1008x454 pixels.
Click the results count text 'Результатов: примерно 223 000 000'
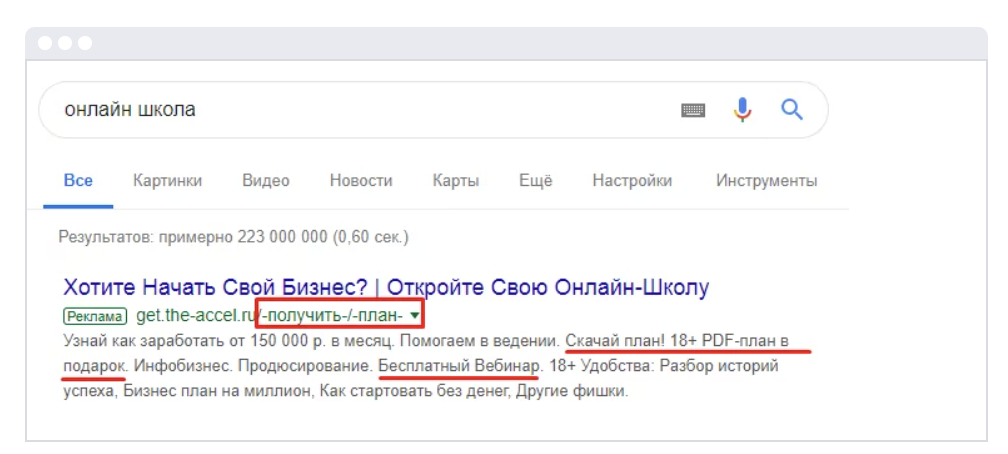click(x=193, y=237)
